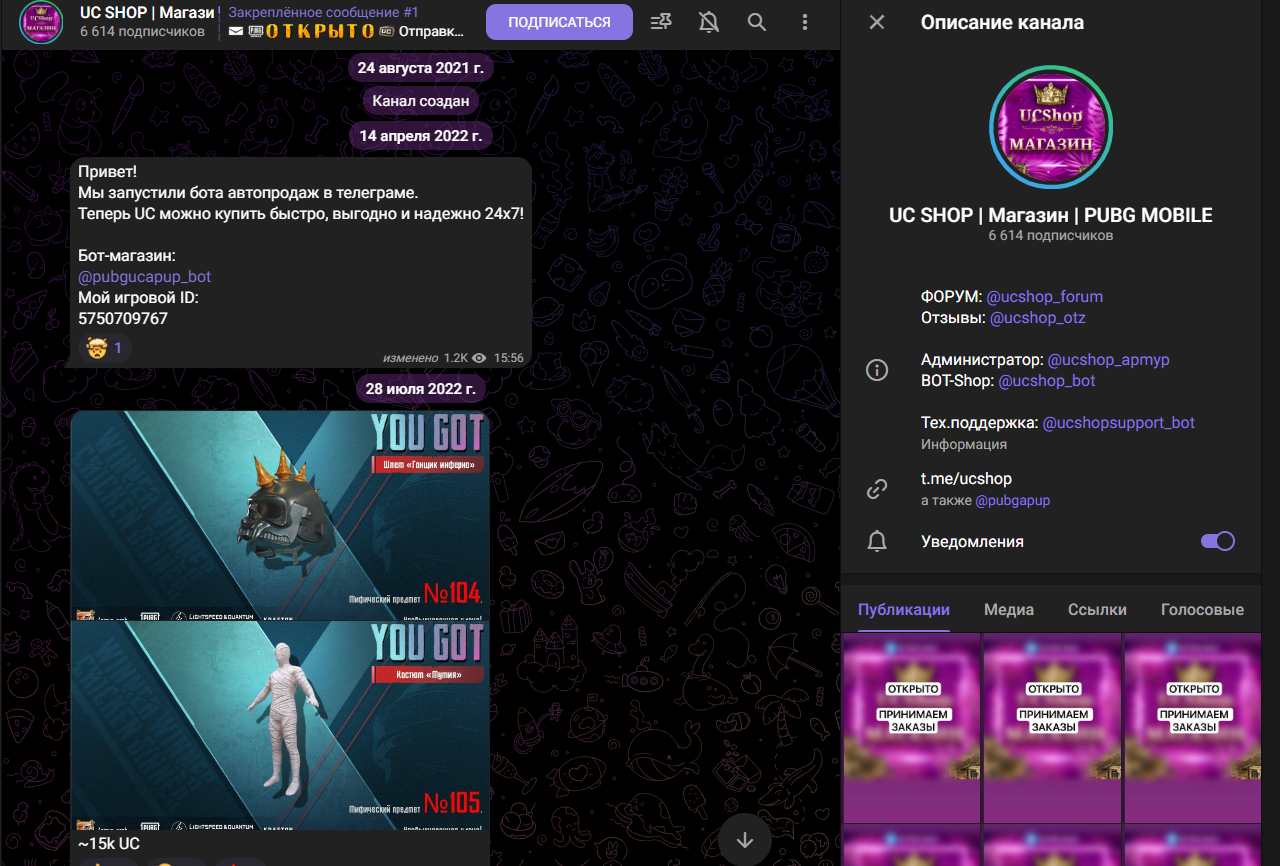Open the three-dot more options menu
Image resolution: width=1280 pixels, height=866 pixels.
tap(805, 22)
